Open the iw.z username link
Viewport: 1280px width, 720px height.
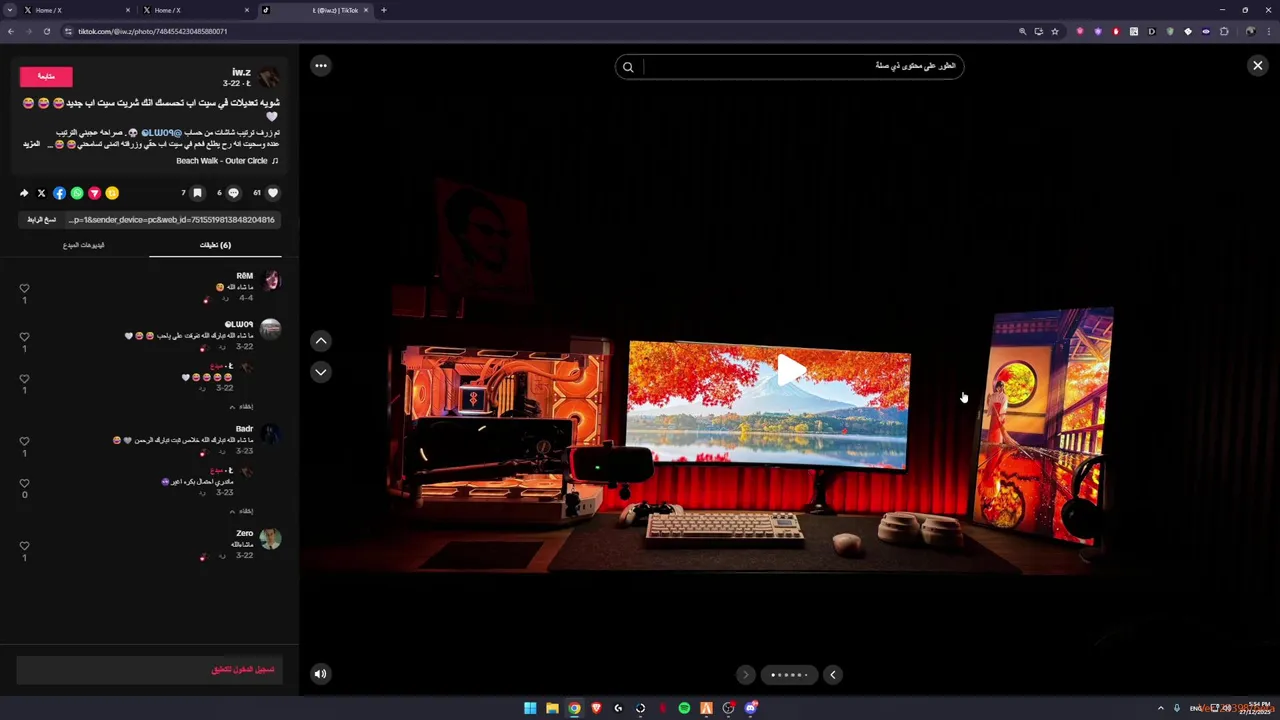(x=241, y=72)
